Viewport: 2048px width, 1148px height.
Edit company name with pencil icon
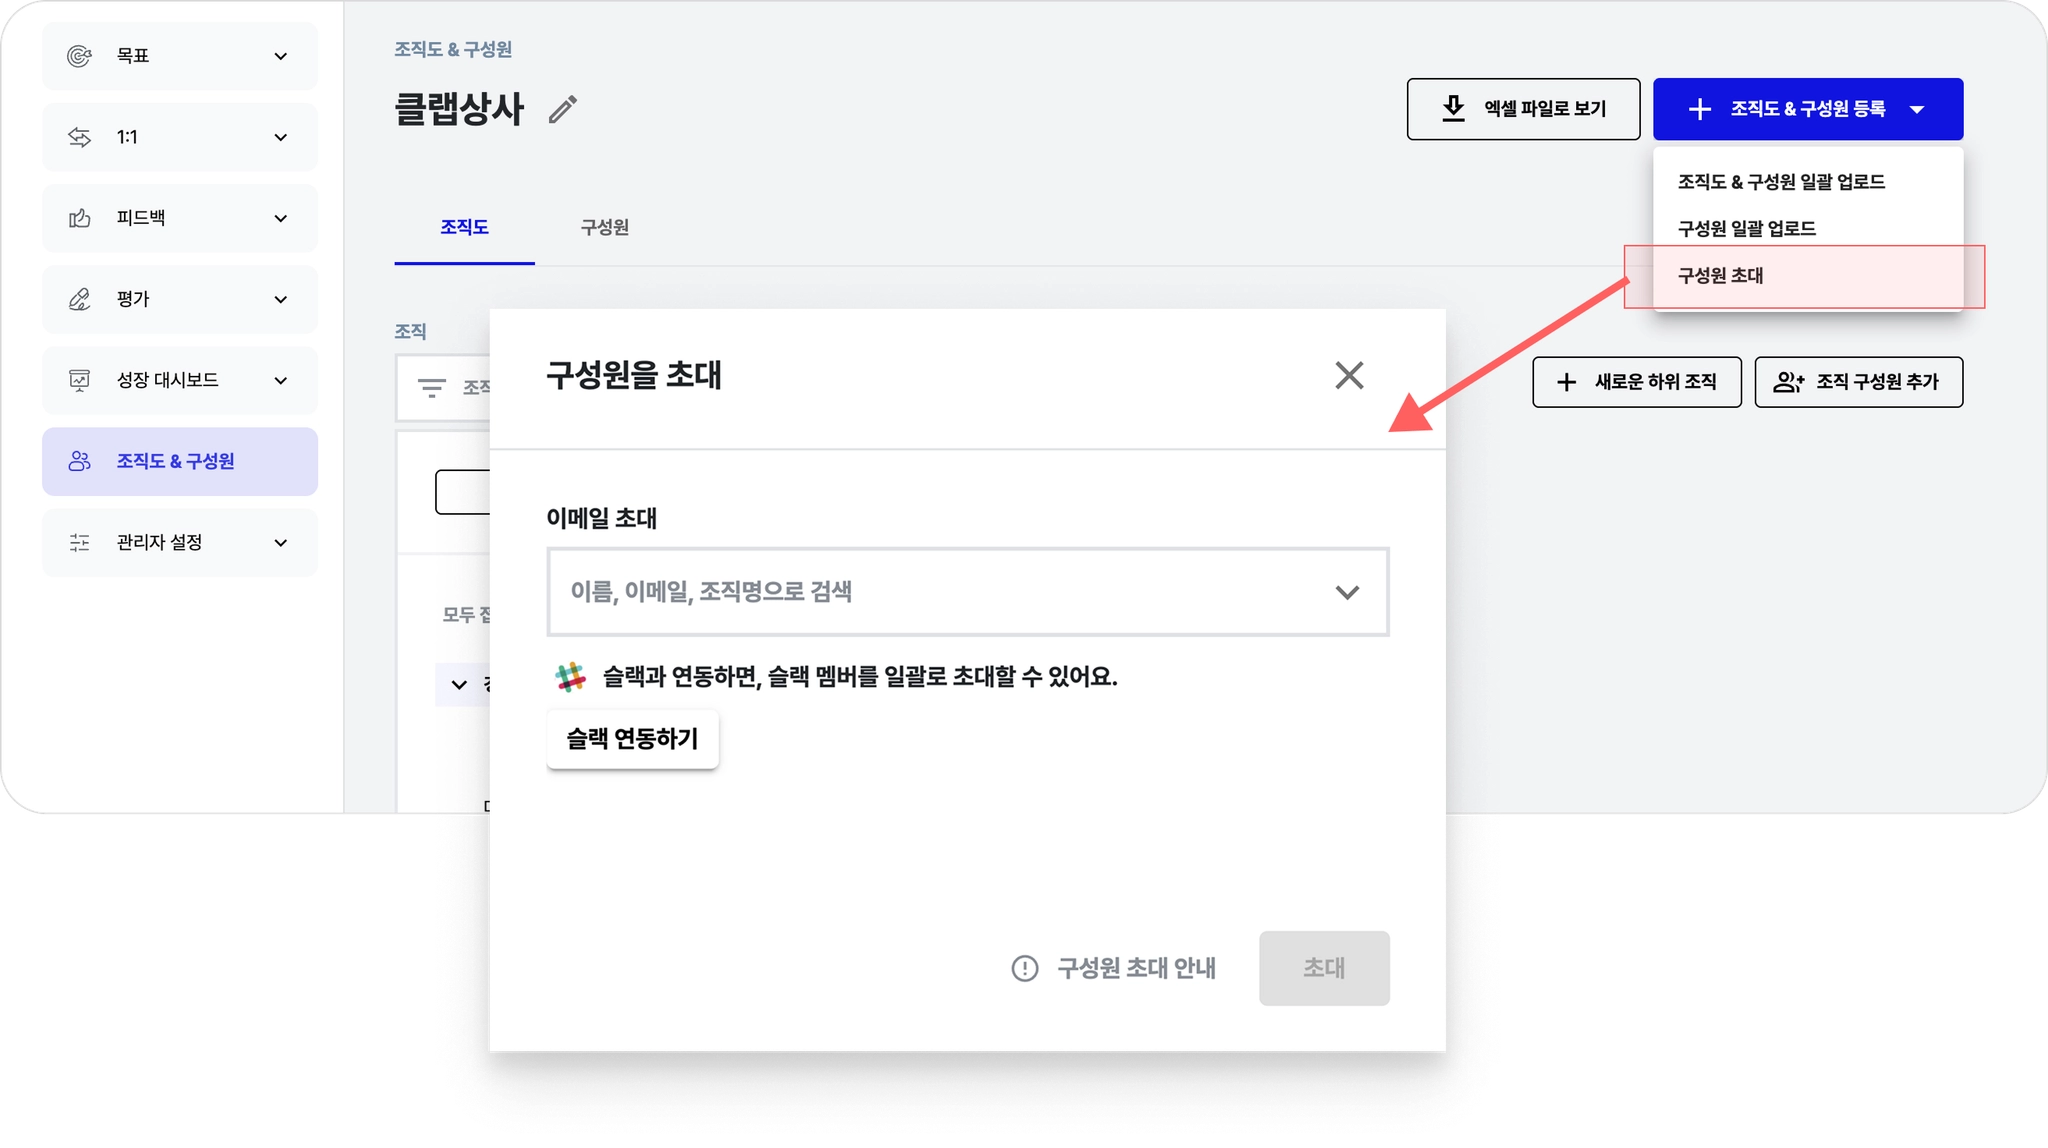(563, 109)
